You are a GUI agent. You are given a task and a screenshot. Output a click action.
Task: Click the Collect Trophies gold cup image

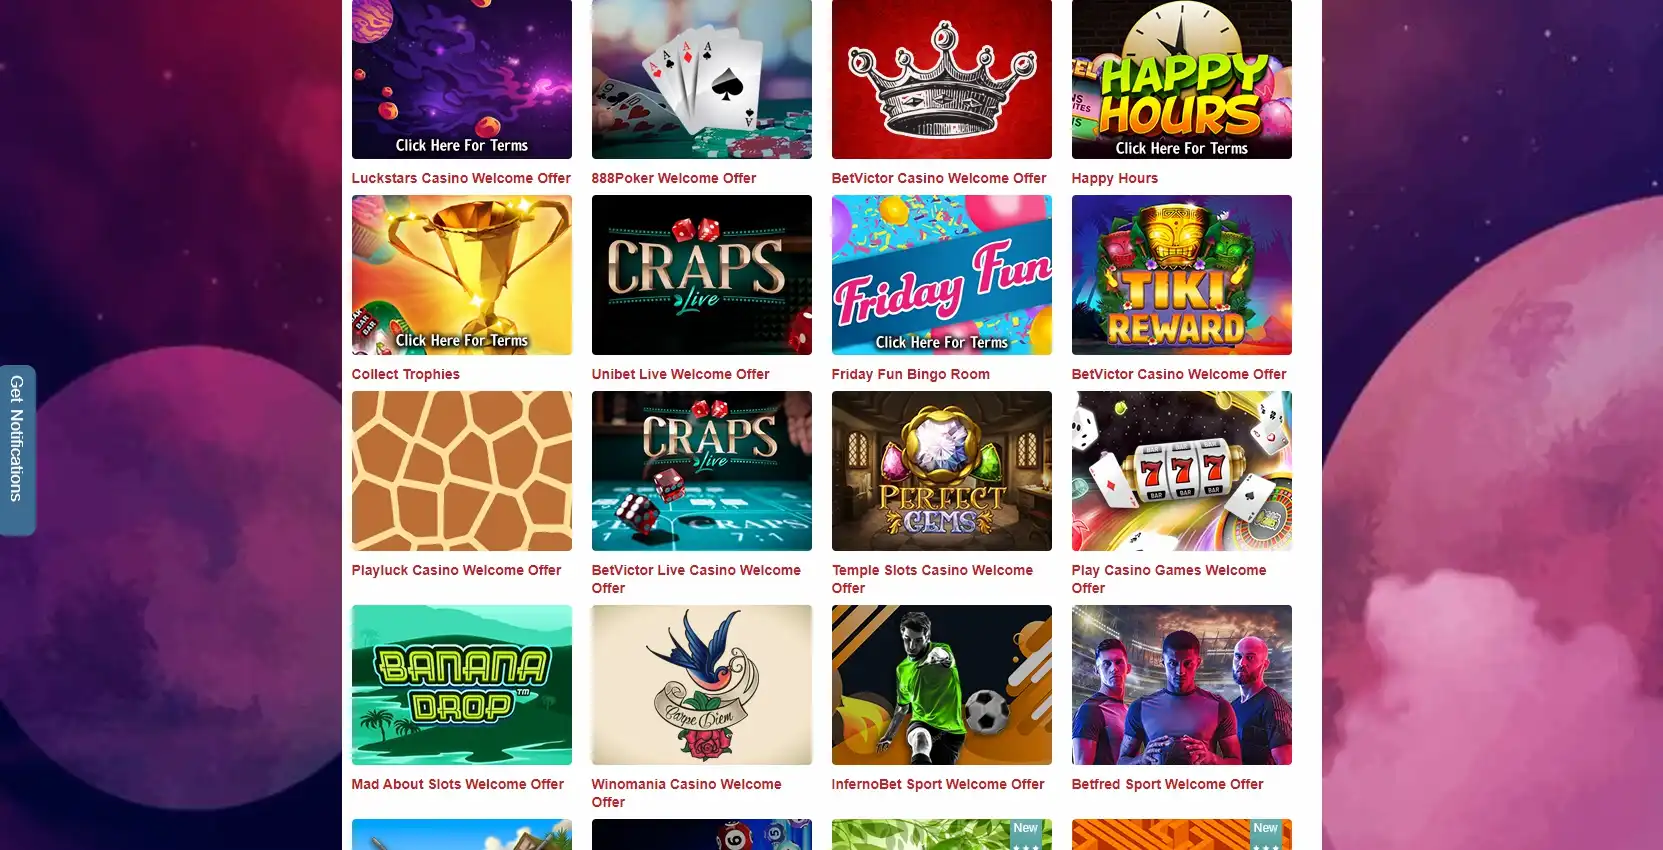[x=461, y=275]
